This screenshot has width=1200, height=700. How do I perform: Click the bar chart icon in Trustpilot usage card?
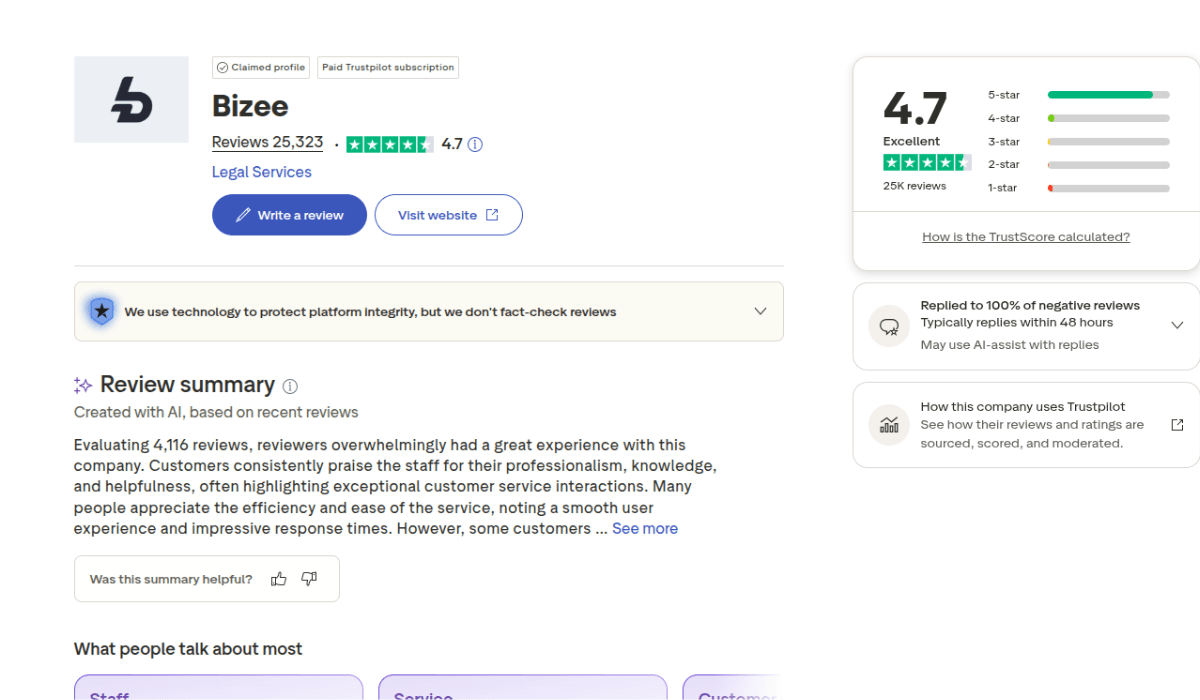889,424
